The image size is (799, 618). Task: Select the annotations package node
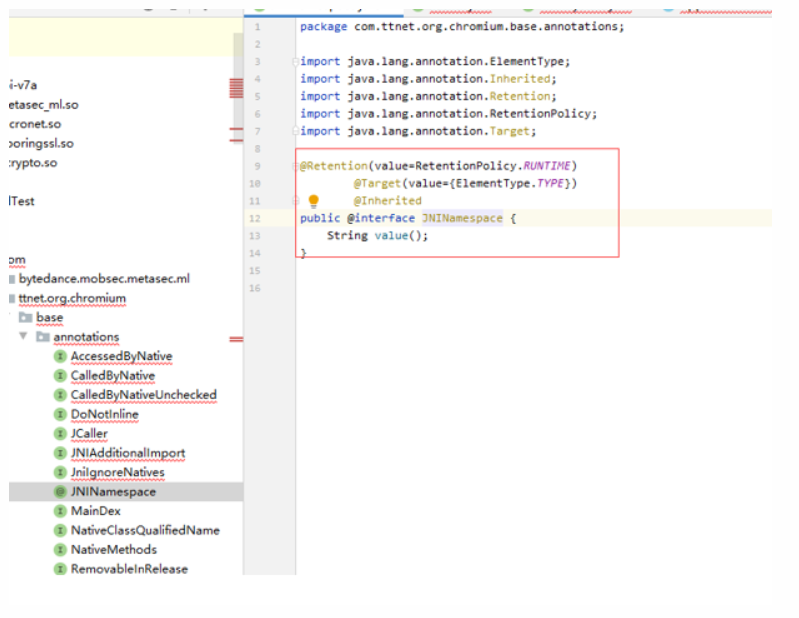coord(86,337)
